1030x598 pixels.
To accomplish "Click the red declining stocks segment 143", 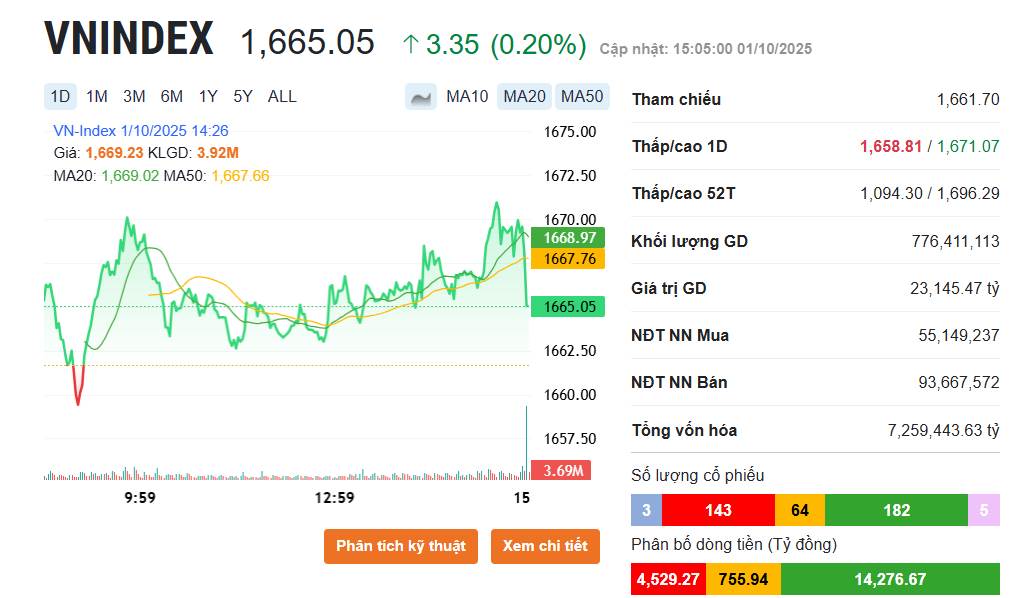I will [718, 510].
